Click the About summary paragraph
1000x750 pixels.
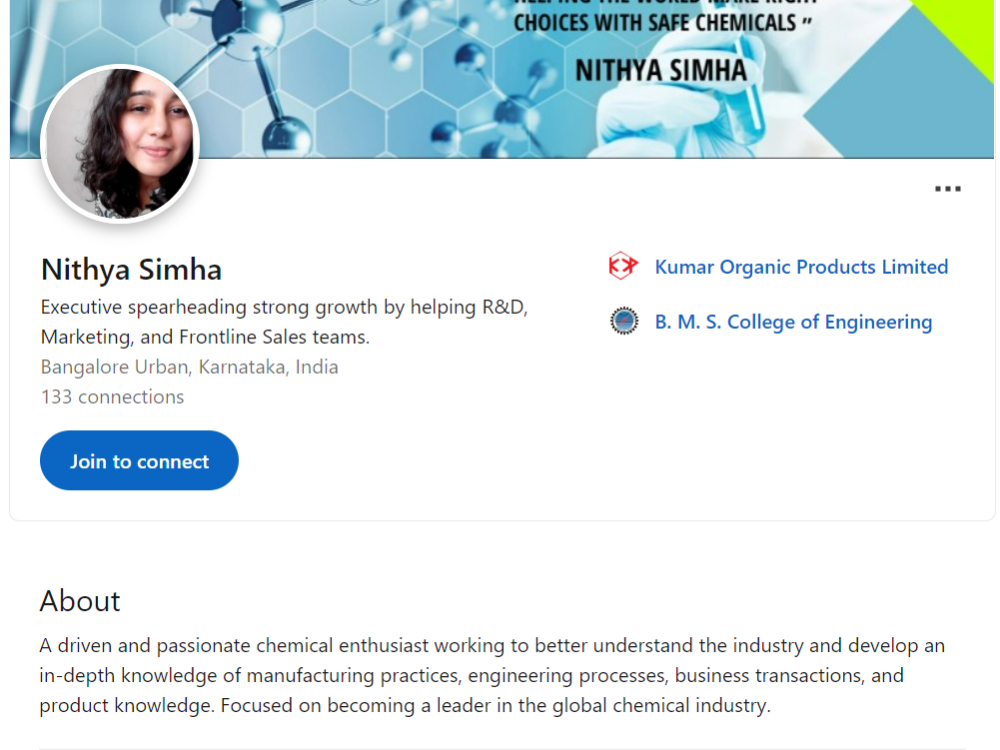coord(492,675)
